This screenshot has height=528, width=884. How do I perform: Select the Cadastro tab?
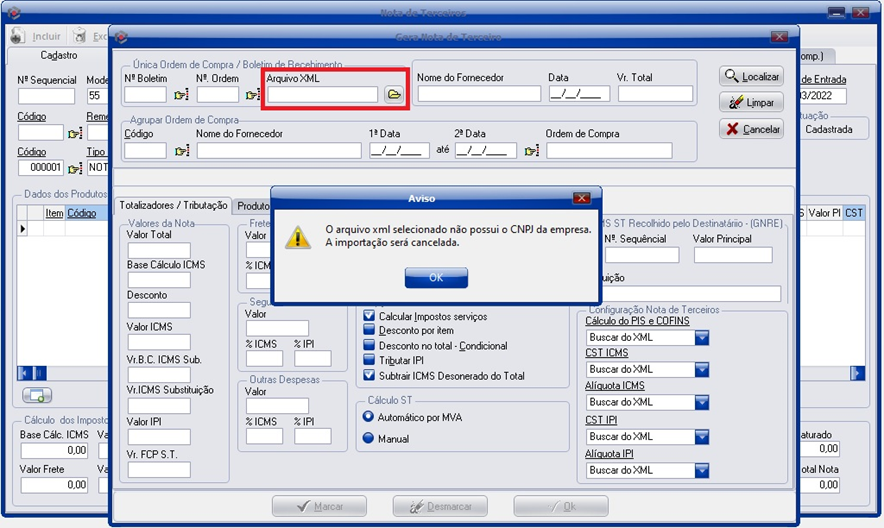58,55
